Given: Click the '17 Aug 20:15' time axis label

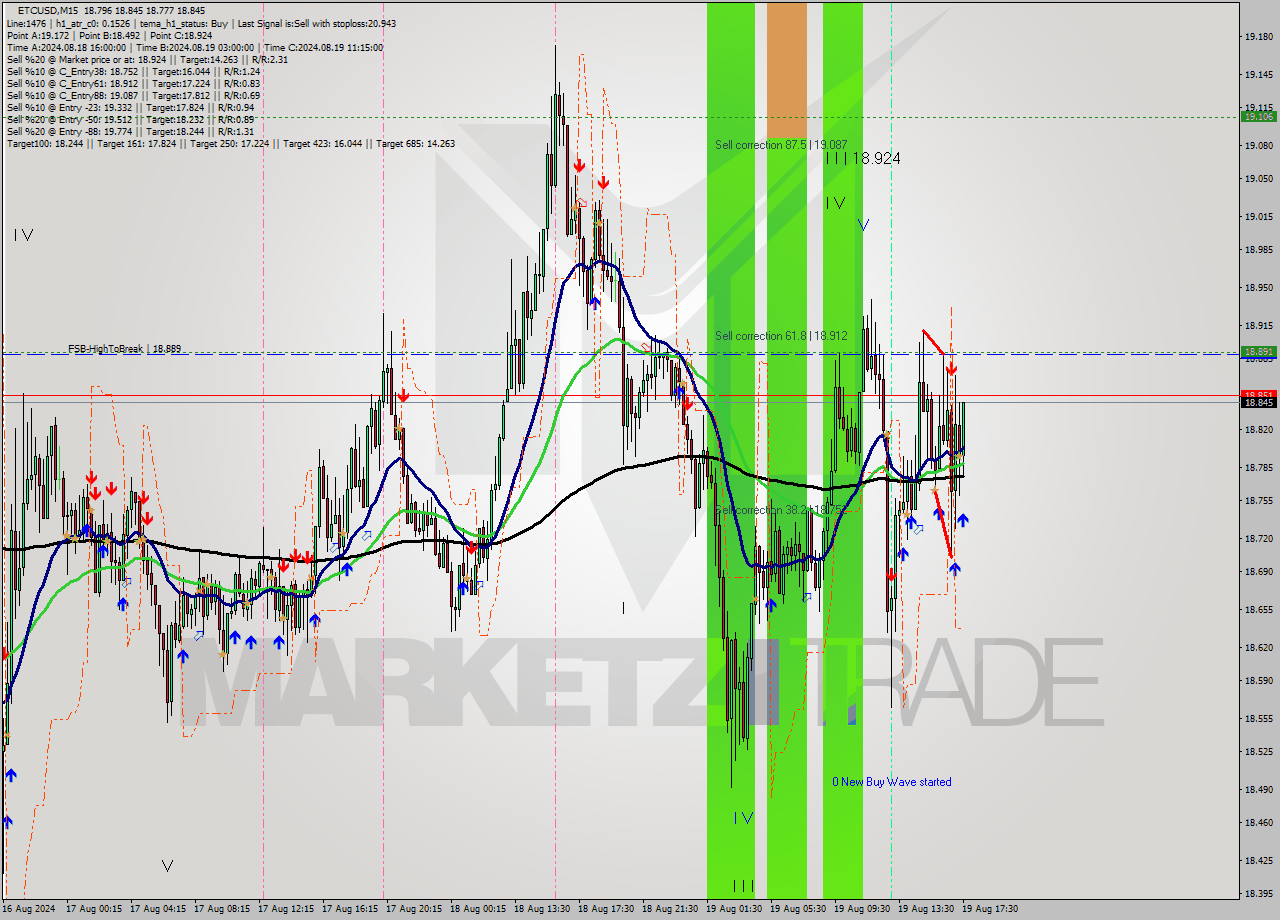Looking at the screenshot, I should point(414,909).
